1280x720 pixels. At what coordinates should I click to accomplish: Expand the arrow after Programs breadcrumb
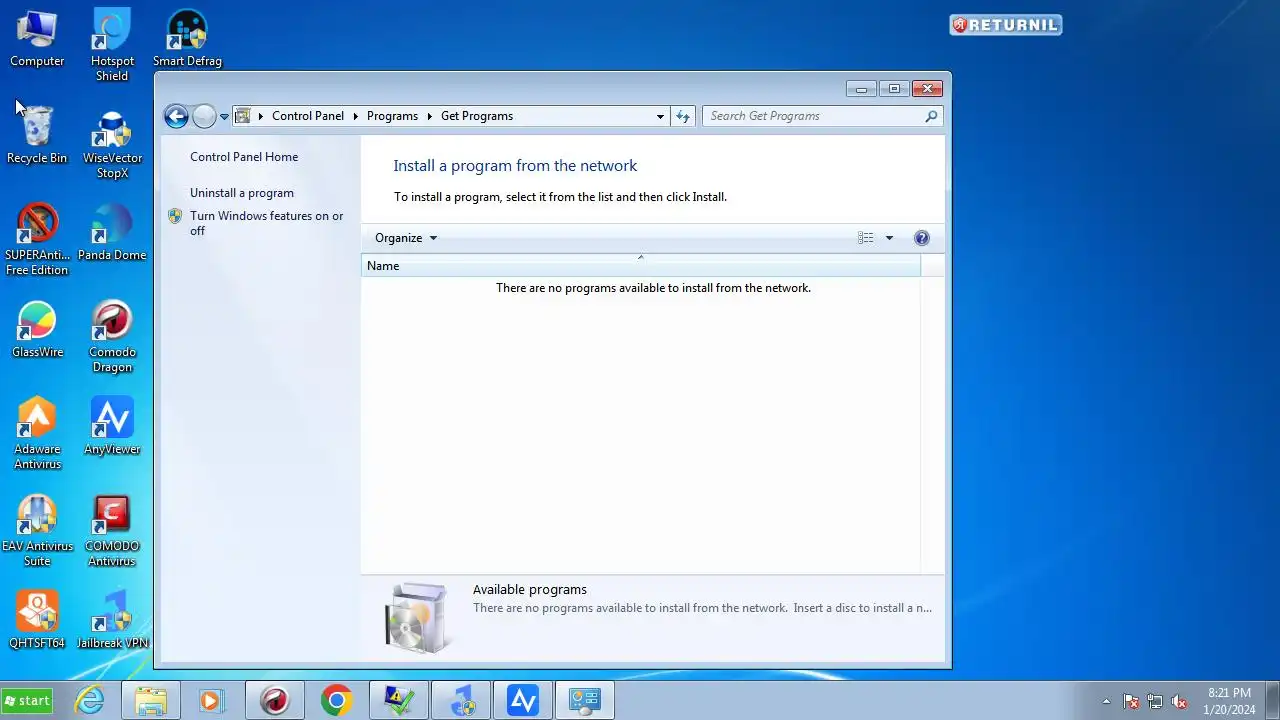[430, 116]
